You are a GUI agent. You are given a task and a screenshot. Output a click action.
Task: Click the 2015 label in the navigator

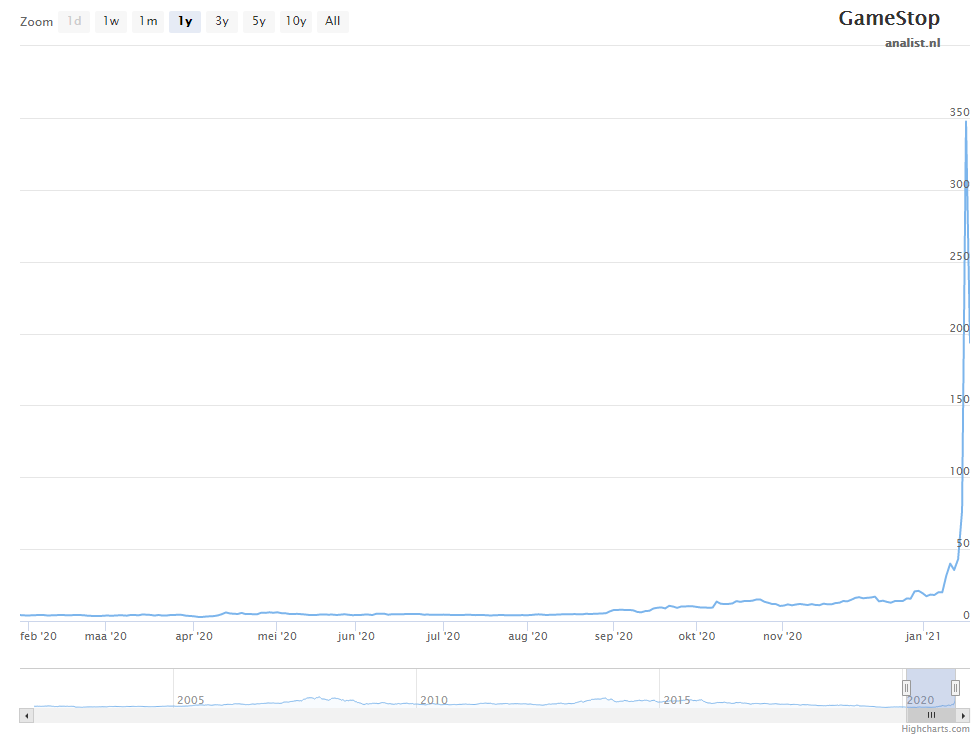pyautogui.click(x=677, y=700)
